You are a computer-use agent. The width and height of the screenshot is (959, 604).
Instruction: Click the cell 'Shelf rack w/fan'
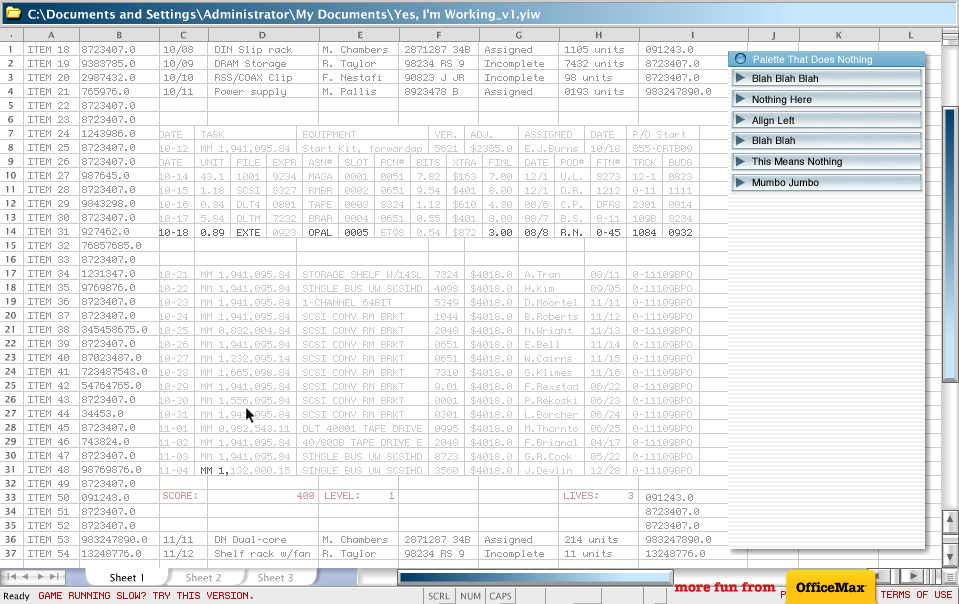[263, 554]
